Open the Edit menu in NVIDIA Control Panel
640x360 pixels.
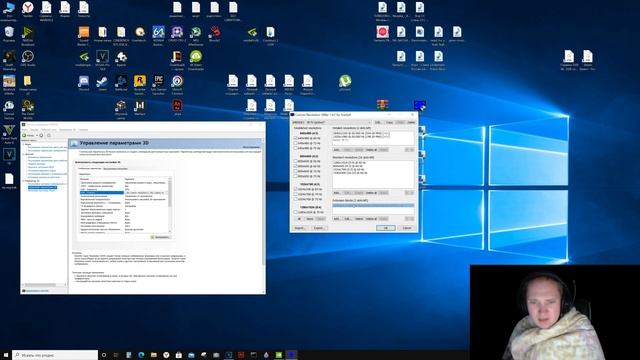[34, 130]
